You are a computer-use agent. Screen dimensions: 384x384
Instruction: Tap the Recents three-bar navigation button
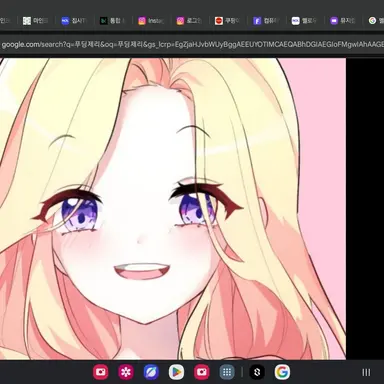[366, 372]
